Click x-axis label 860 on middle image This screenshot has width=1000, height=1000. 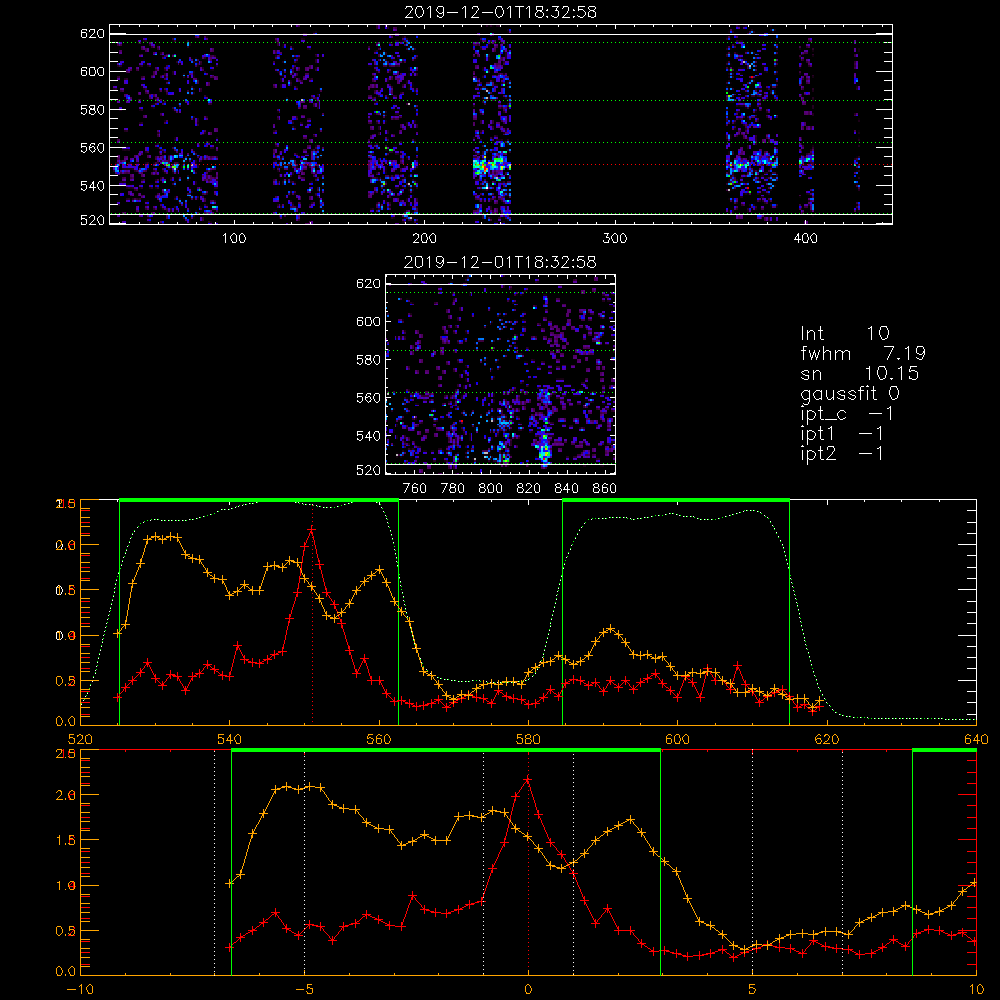pyautogui.click(x=605, y=489)
